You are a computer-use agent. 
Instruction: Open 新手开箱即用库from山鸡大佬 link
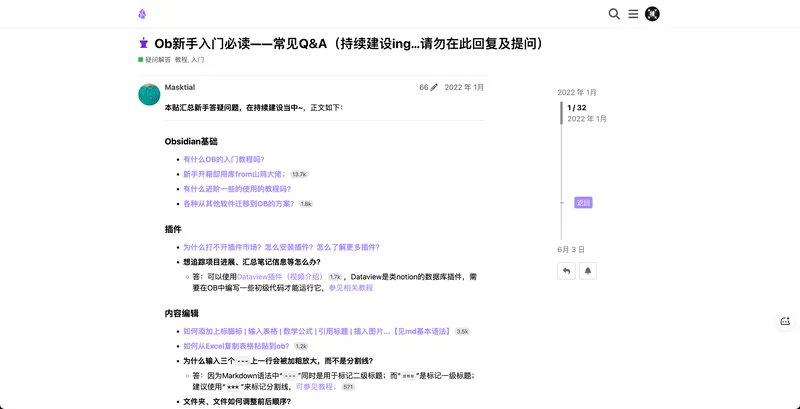coord(234,174)
